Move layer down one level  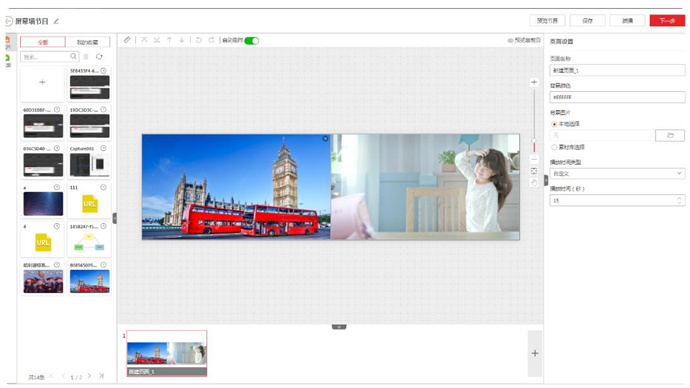tap(182, 40)
